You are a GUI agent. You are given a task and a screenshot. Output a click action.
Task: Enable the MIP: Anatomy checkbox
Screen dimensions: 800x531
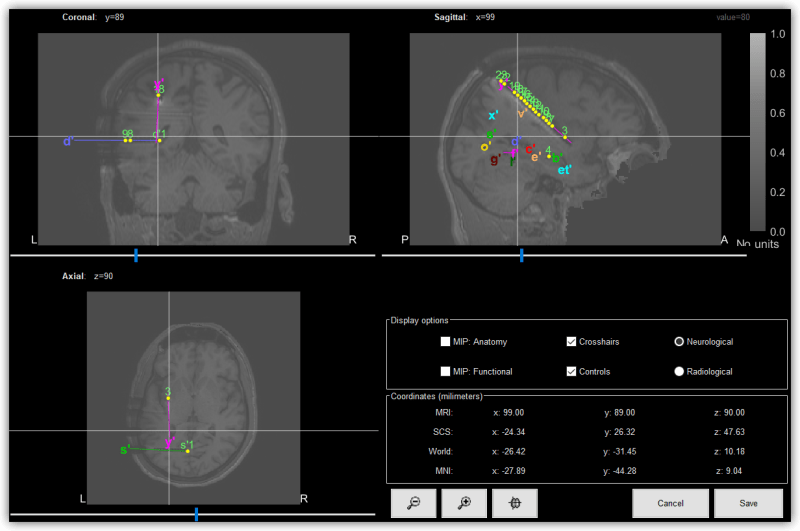click(445, 341)
